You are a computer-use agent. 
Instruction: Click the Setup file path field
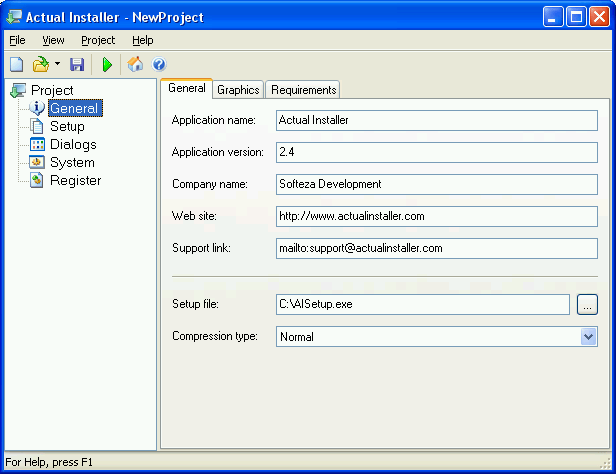coord(423,304)
